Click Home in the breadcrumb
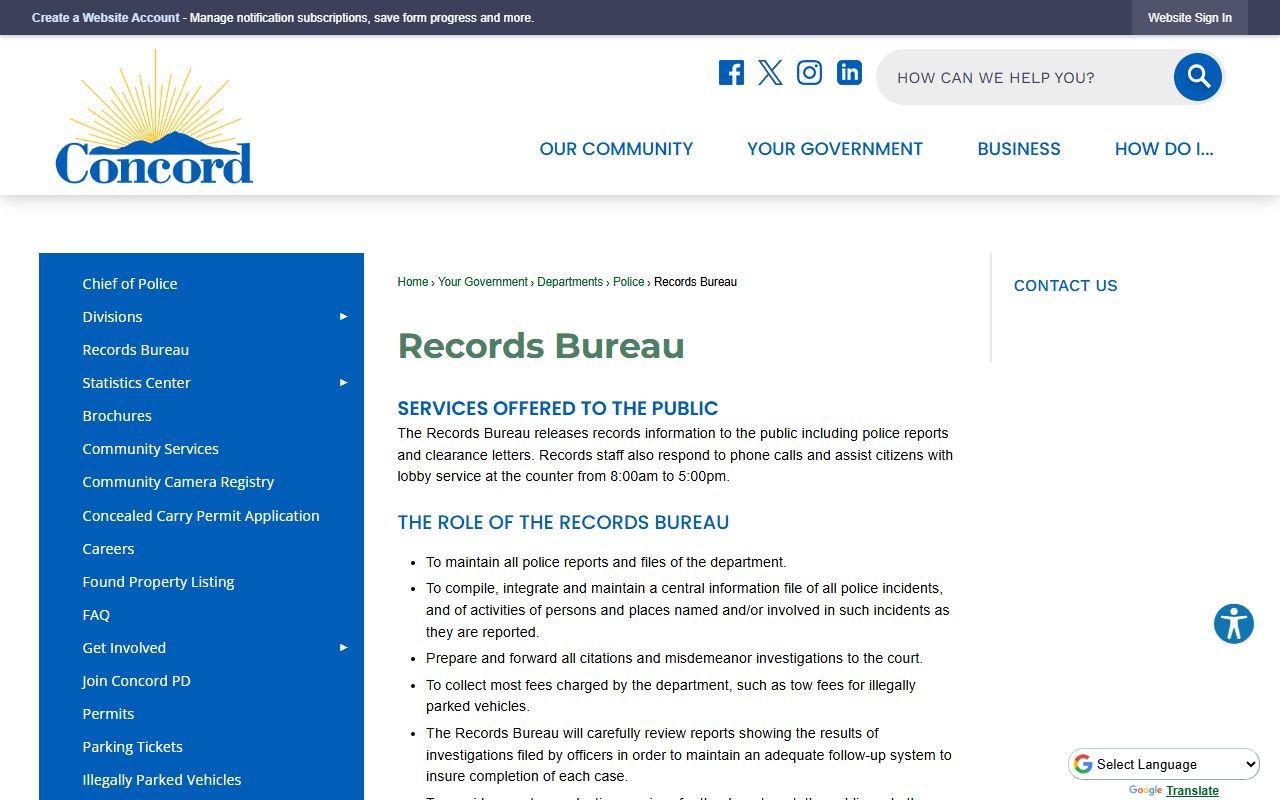 coord(413,282)
